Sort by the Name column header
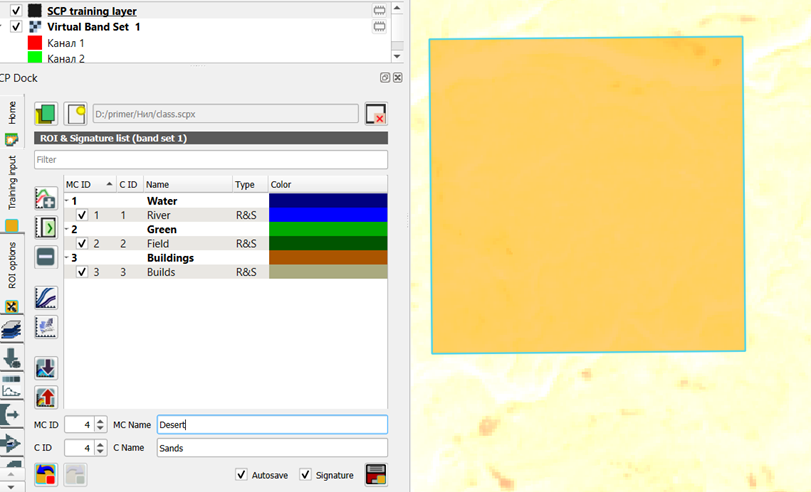This screenshot has height=492, width=811. pos(188,184)
